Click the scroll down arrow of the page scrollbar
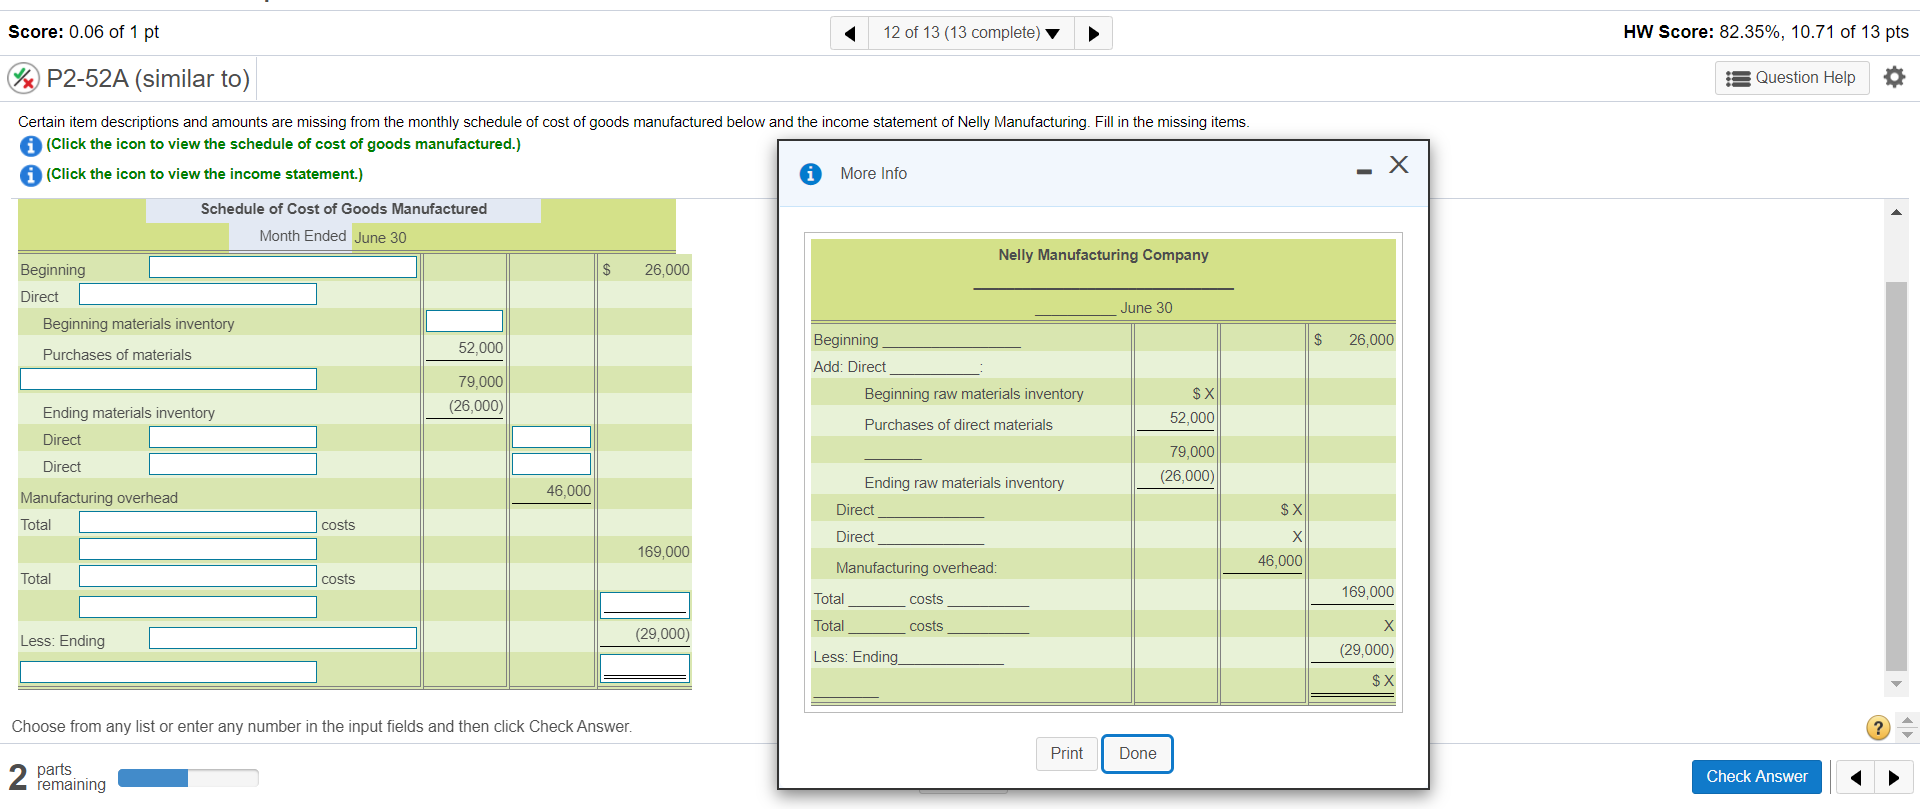This screenshot has height=809, width=1920. click(x=1896, y=684)
